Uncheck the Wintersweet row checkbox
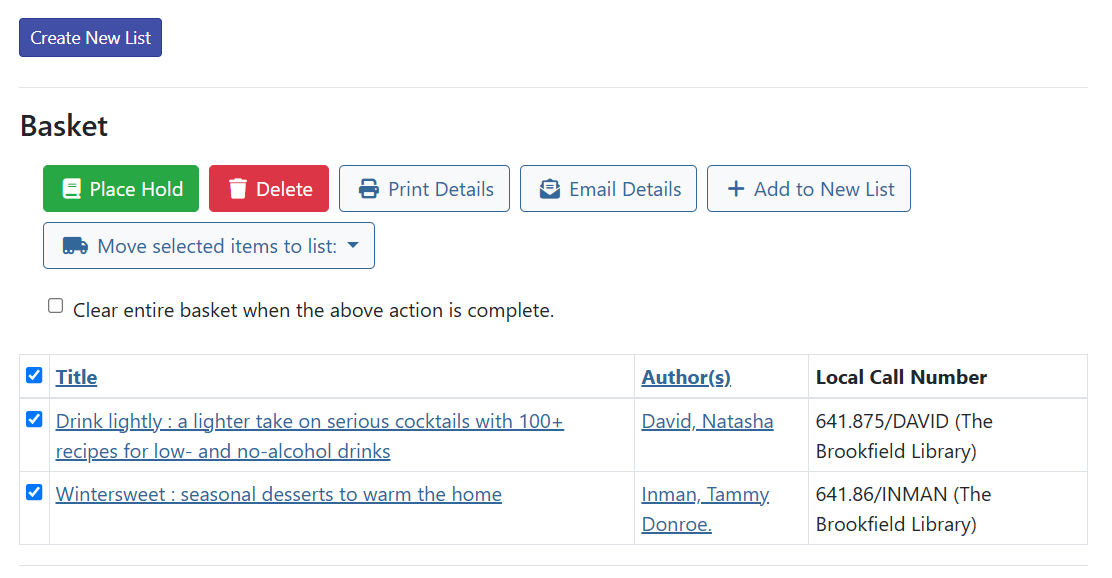This screenshot has height=578, width=1112. coord(34,492)
